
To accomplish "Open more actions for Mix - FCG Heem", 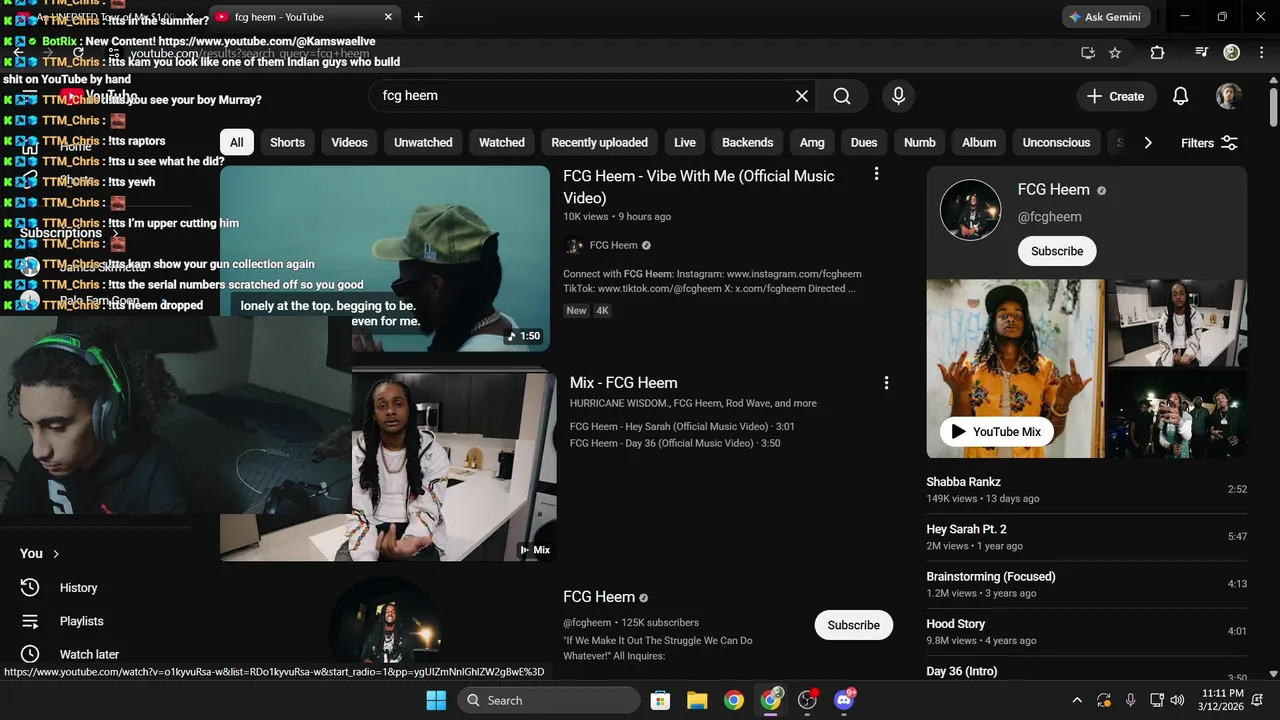I will (x=886, y=382).
